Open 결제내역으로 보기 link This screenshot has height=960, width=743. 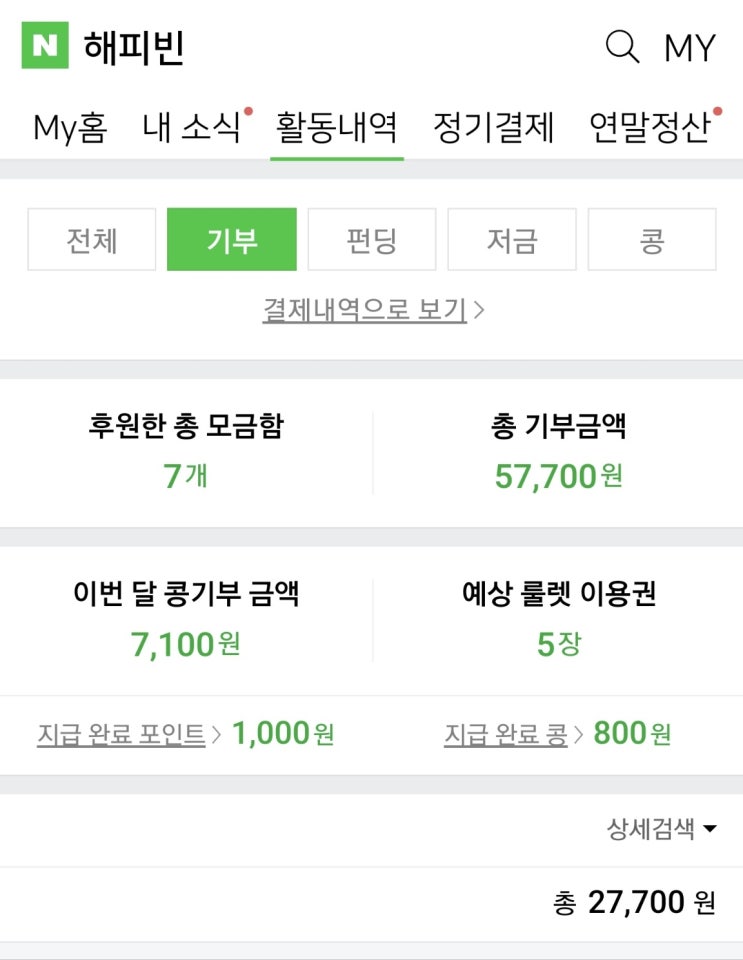[x=372, y=310]
